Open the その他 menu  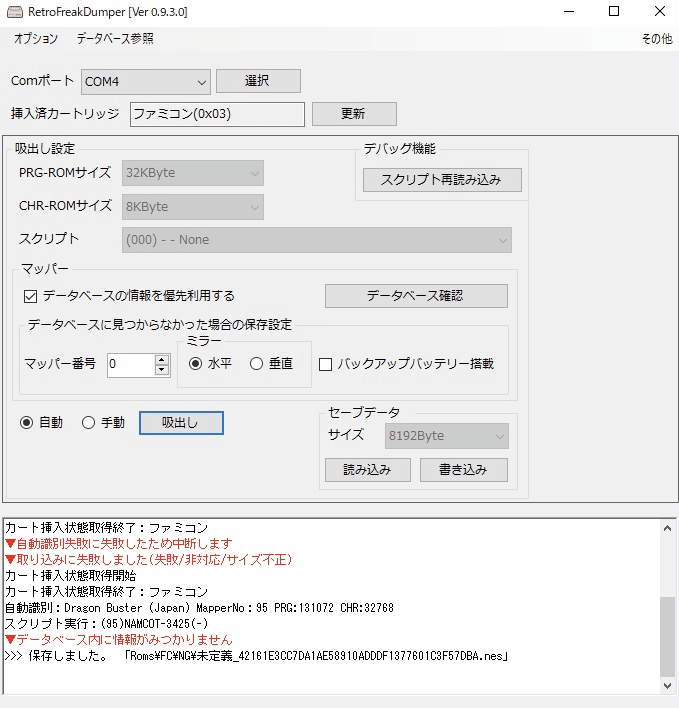point(657,39)
